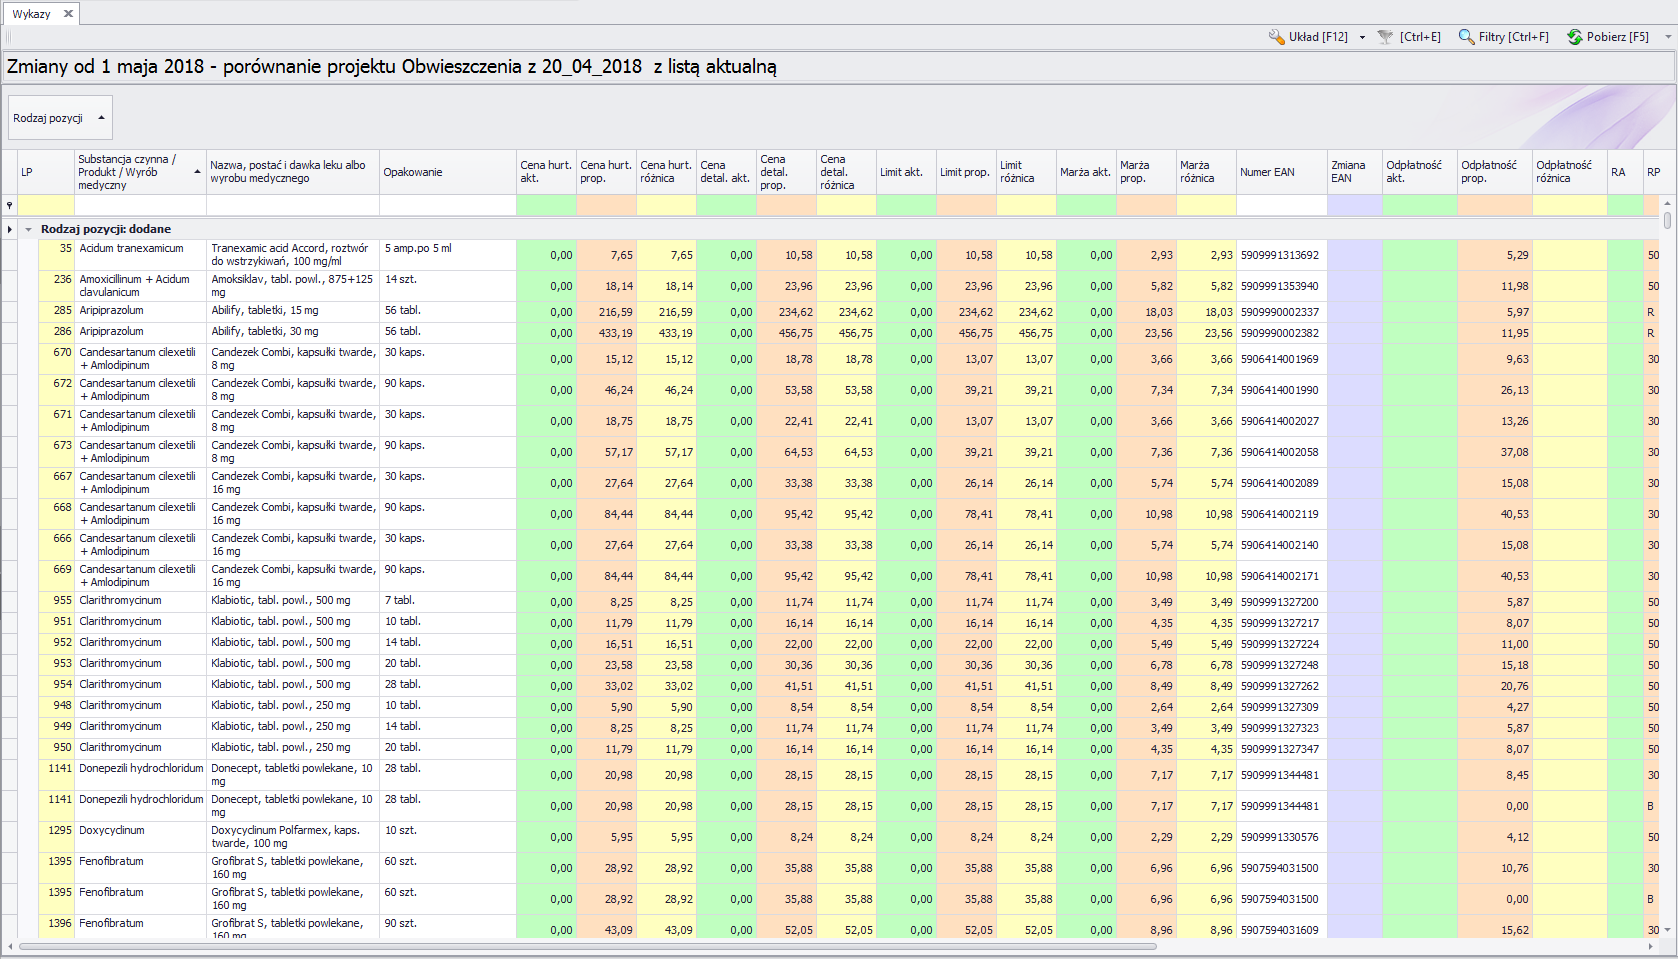Click the green Pobierz refresh icon
Viewport: 1678px width, 959px height.
pyautogui.click(x=1575, y=37)
